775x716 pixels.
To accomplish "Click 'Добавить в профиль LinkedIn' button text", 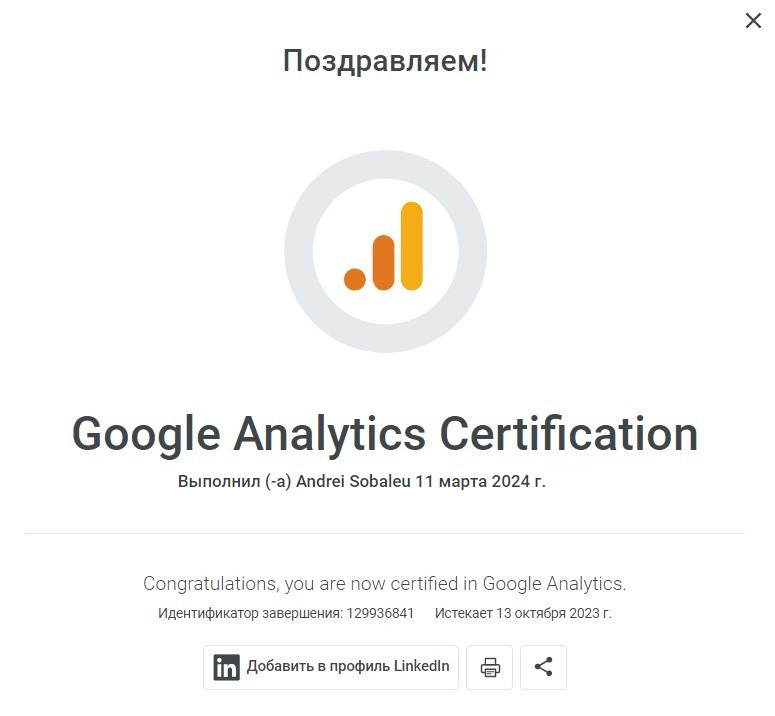I will pos(348,666).
